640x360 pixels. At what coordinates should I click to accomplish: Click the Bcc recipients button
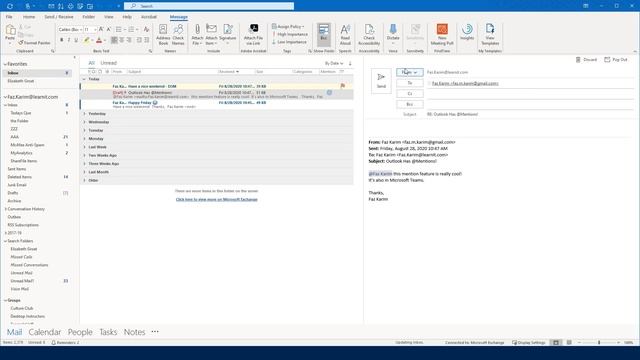pos(410,104)
